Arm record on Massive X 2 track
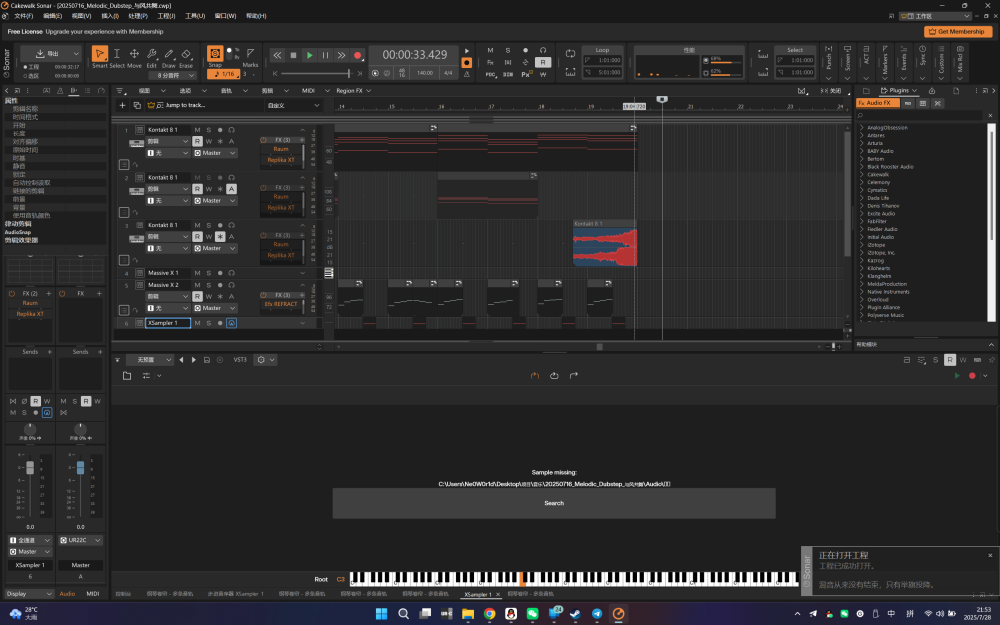Viewport: 1000px width, 625px height. coord(220,285)
